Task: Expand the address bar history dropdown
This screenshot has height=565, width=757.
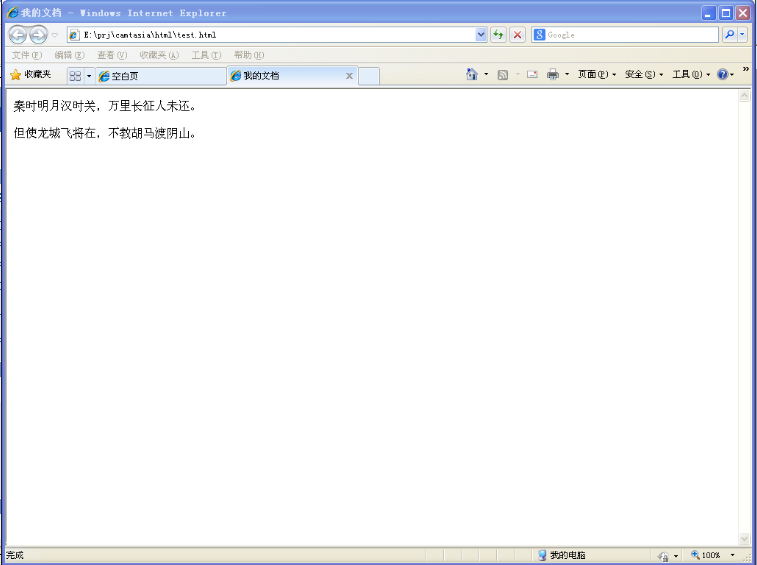Action: coord(481,35)
